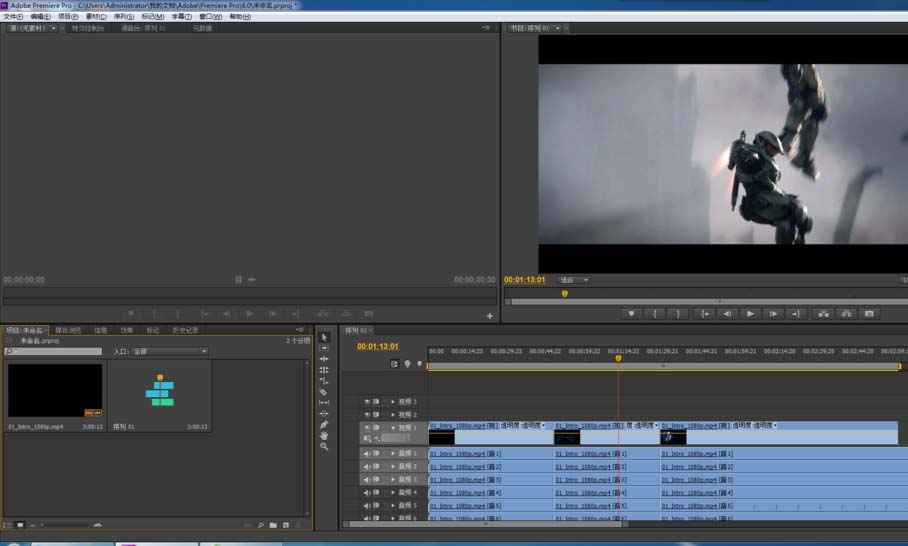
Task: Expand the 音频 1 track
Action: [x=393, y=453]
